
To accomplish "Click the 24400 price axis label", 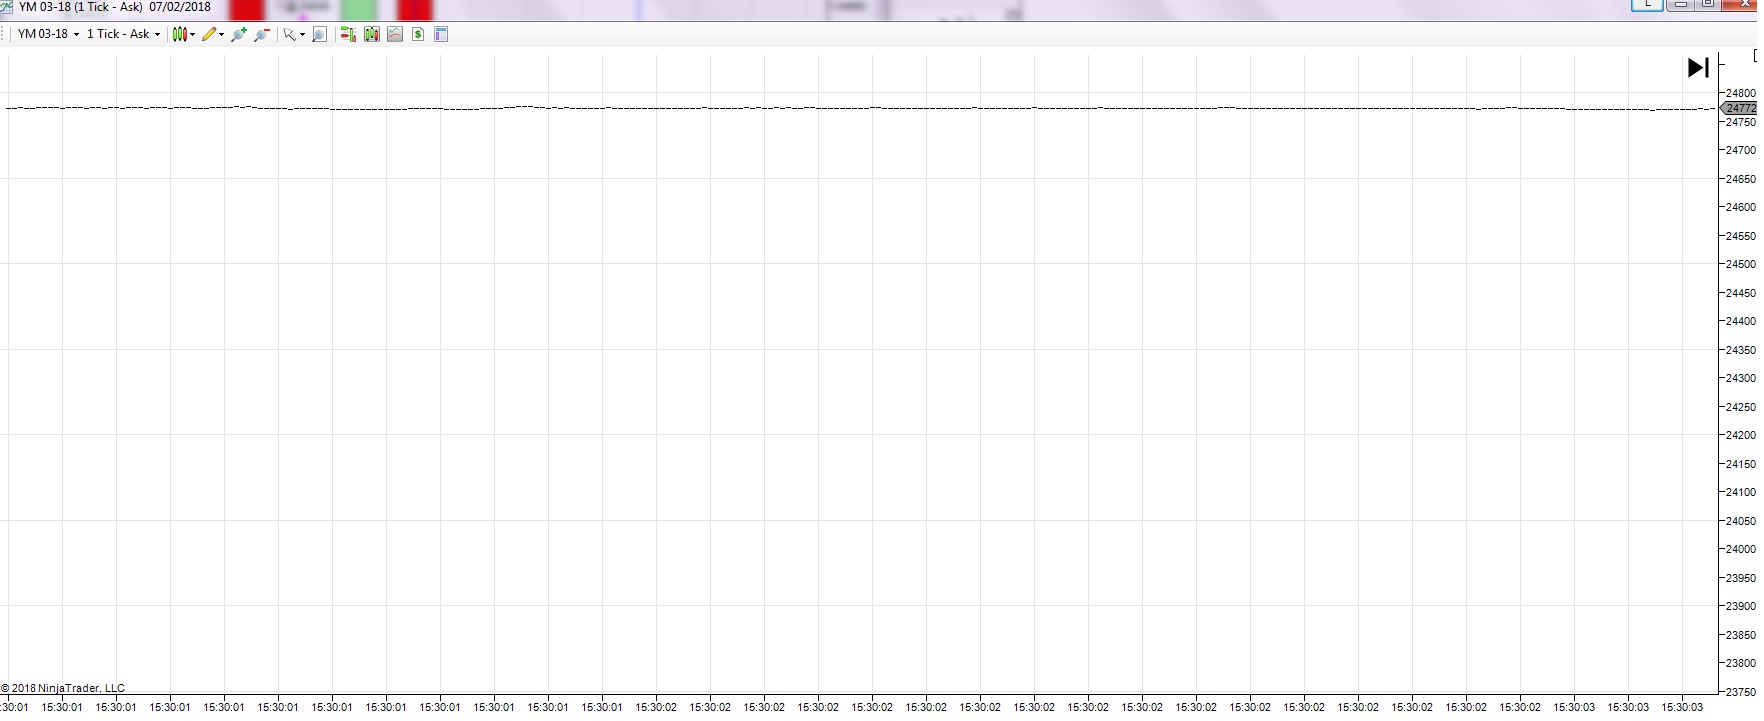I will pos(1741,321).
